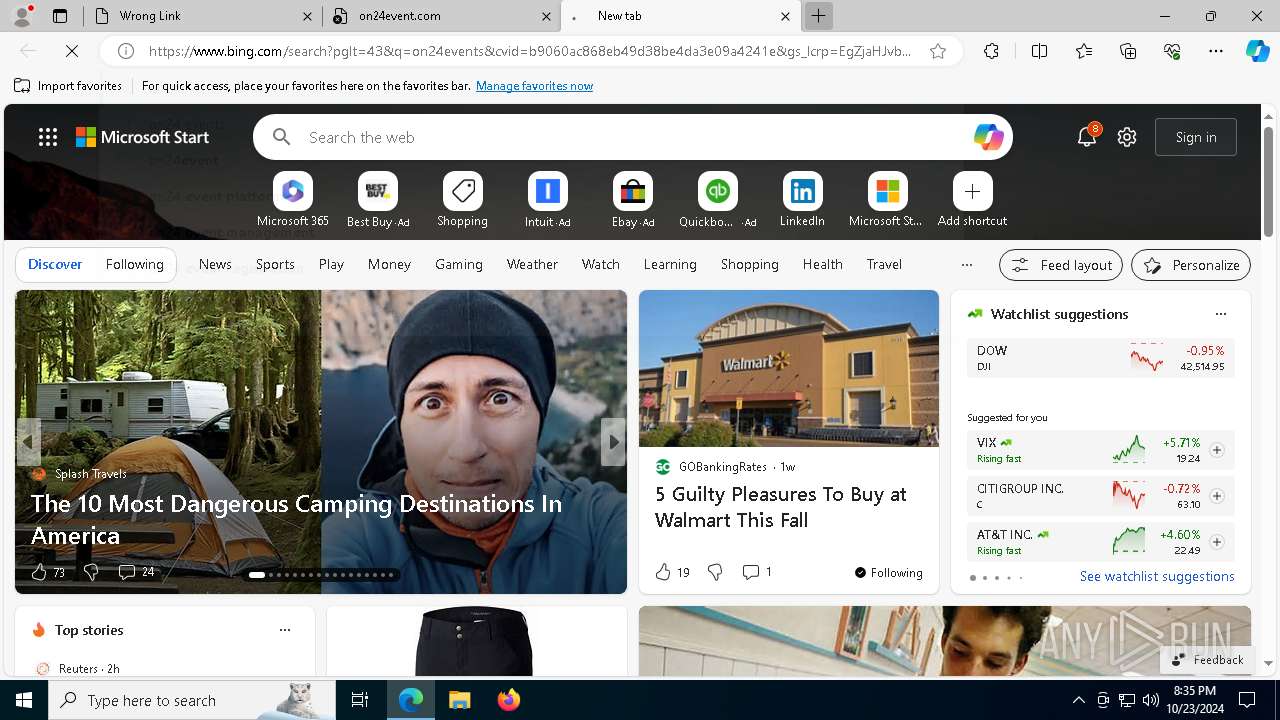Open the Favorites star-list icon
The image size is (1280, 720).
point(1084,51)
